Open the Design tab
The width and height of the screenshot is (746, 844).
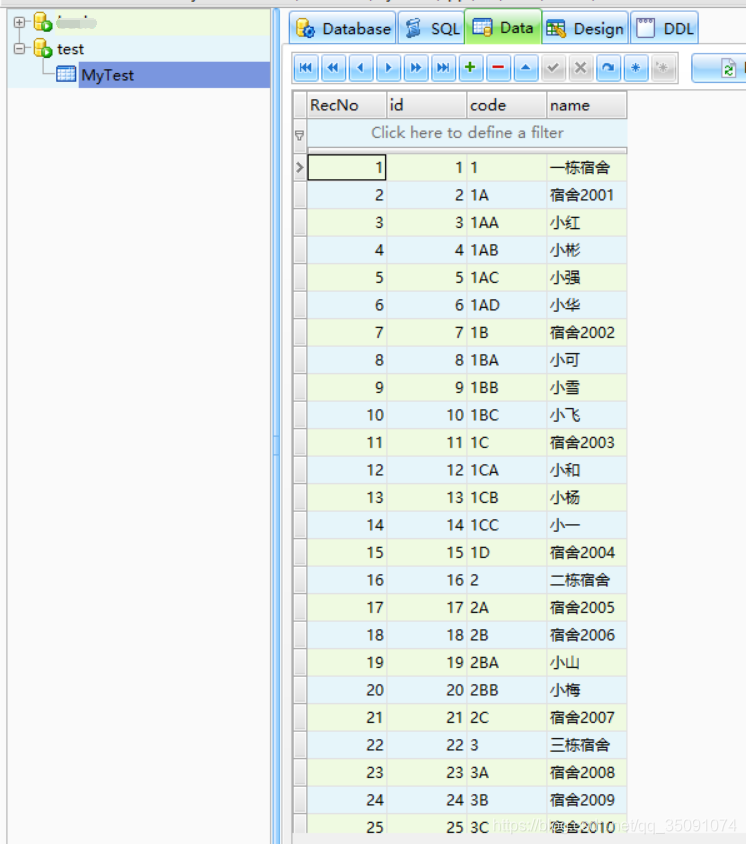tap(585, 28)
